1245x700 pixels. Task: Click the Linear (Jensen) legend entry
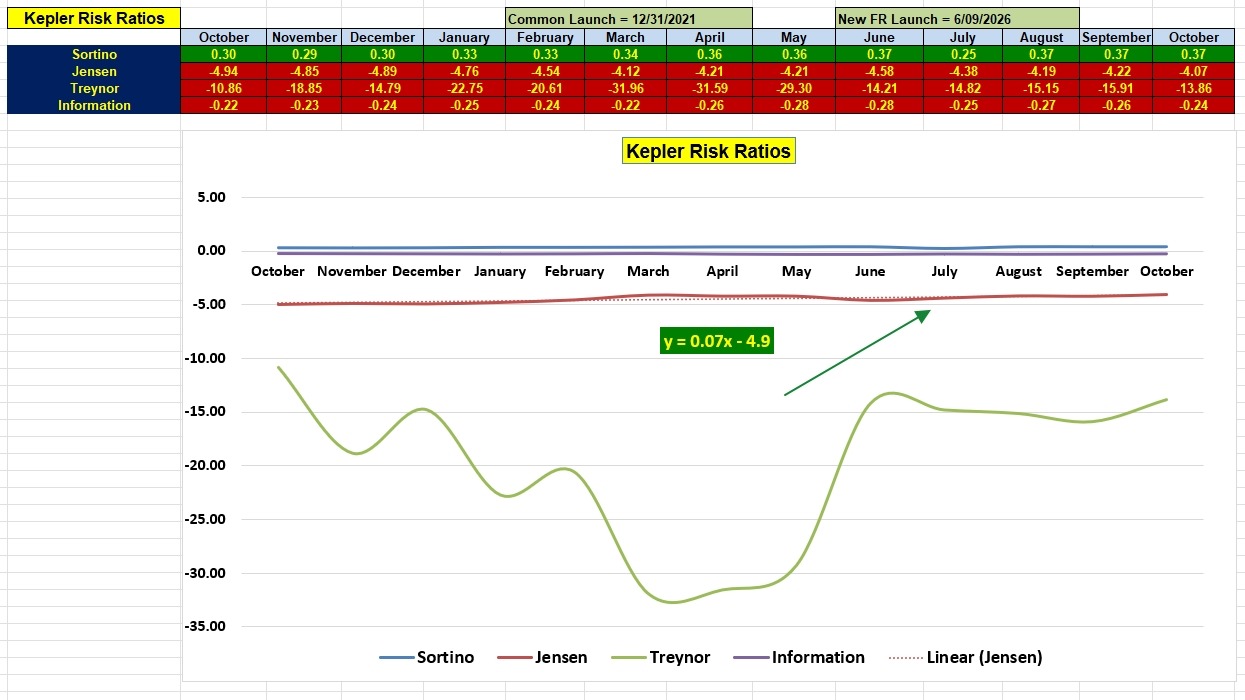(x=964, y=657)
